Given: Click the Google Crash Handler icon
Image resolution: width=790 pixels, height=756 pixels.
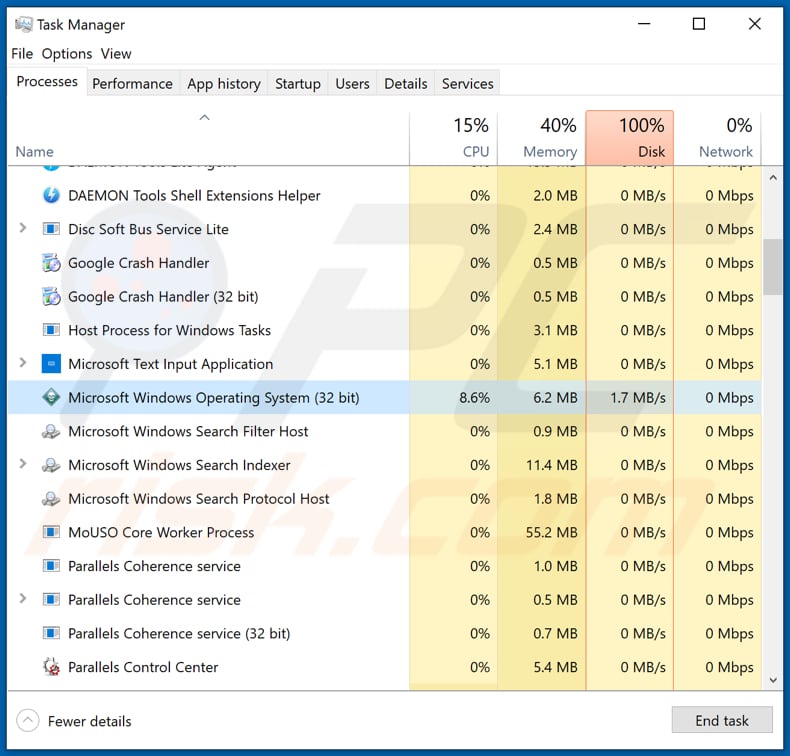Looking at the screenshot, I should pos(51,262).
